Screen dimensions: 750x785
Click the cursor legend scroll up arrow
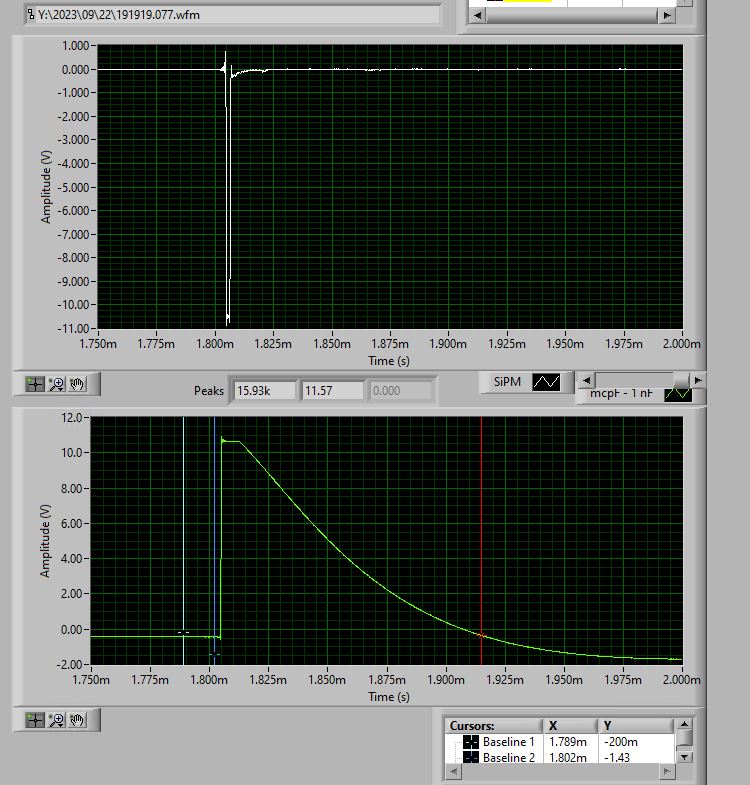coord(684,724)
